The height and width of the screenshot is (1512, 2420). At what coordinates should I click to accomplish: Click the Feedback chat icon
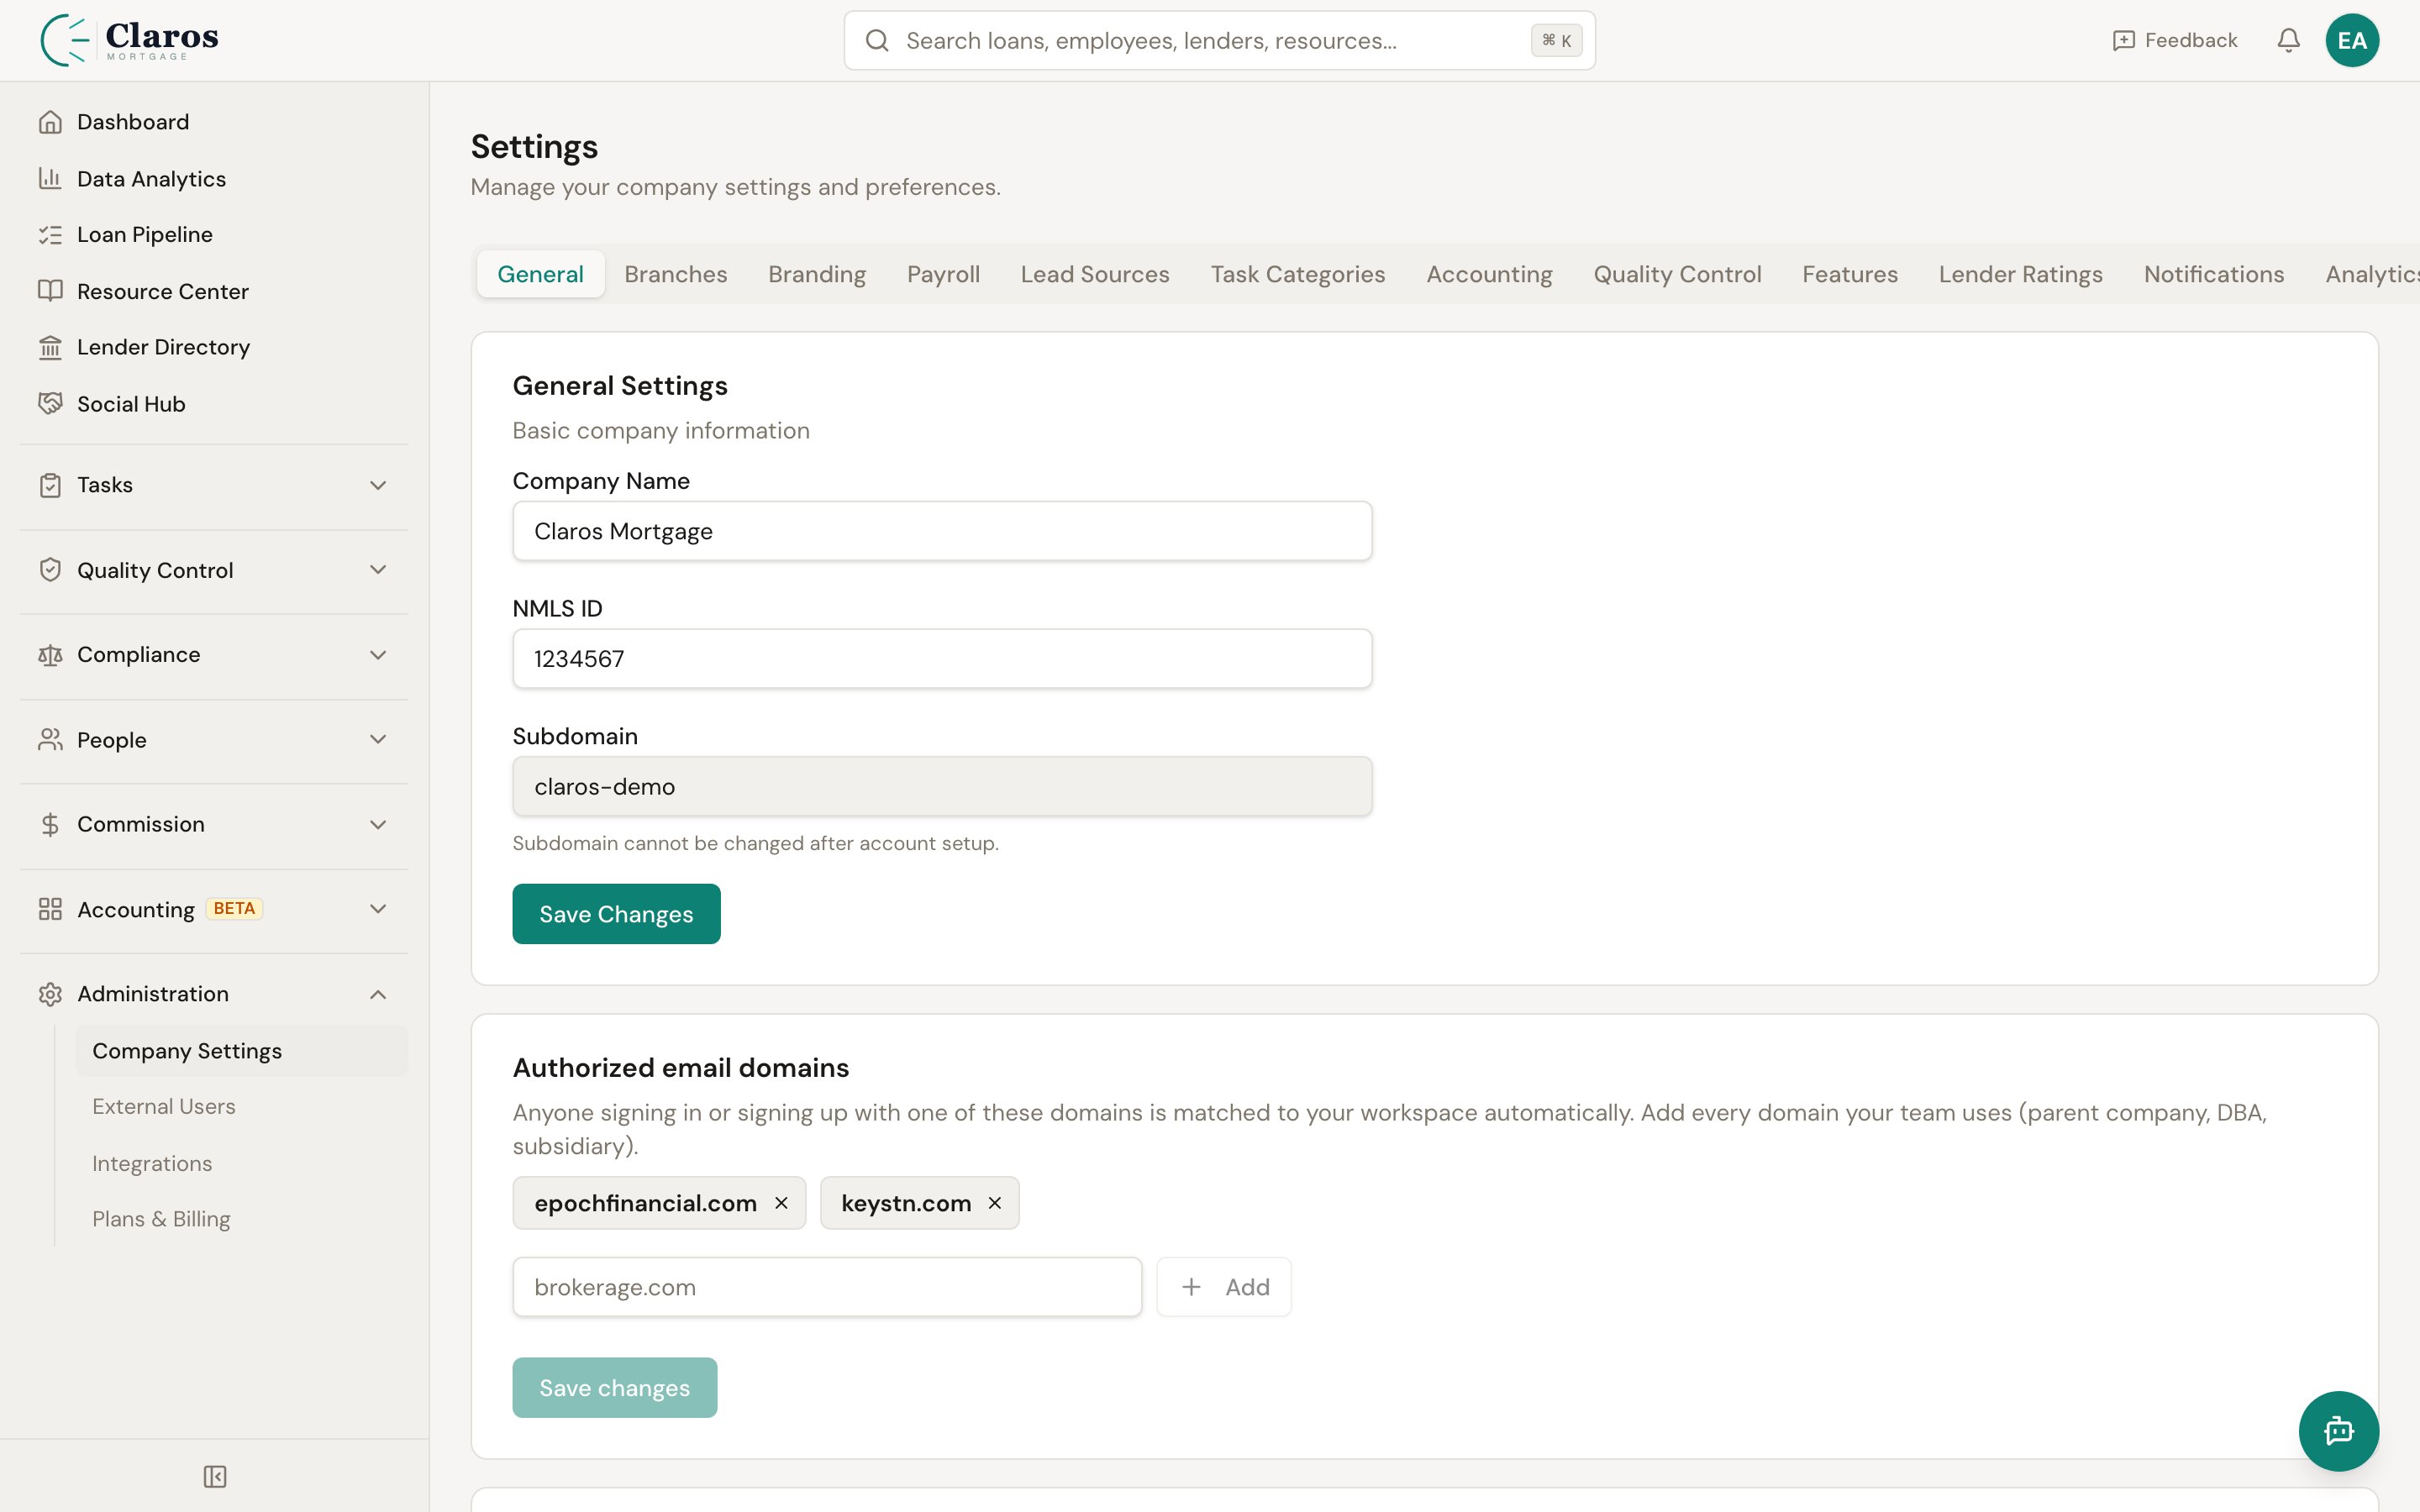point(2123,40)
